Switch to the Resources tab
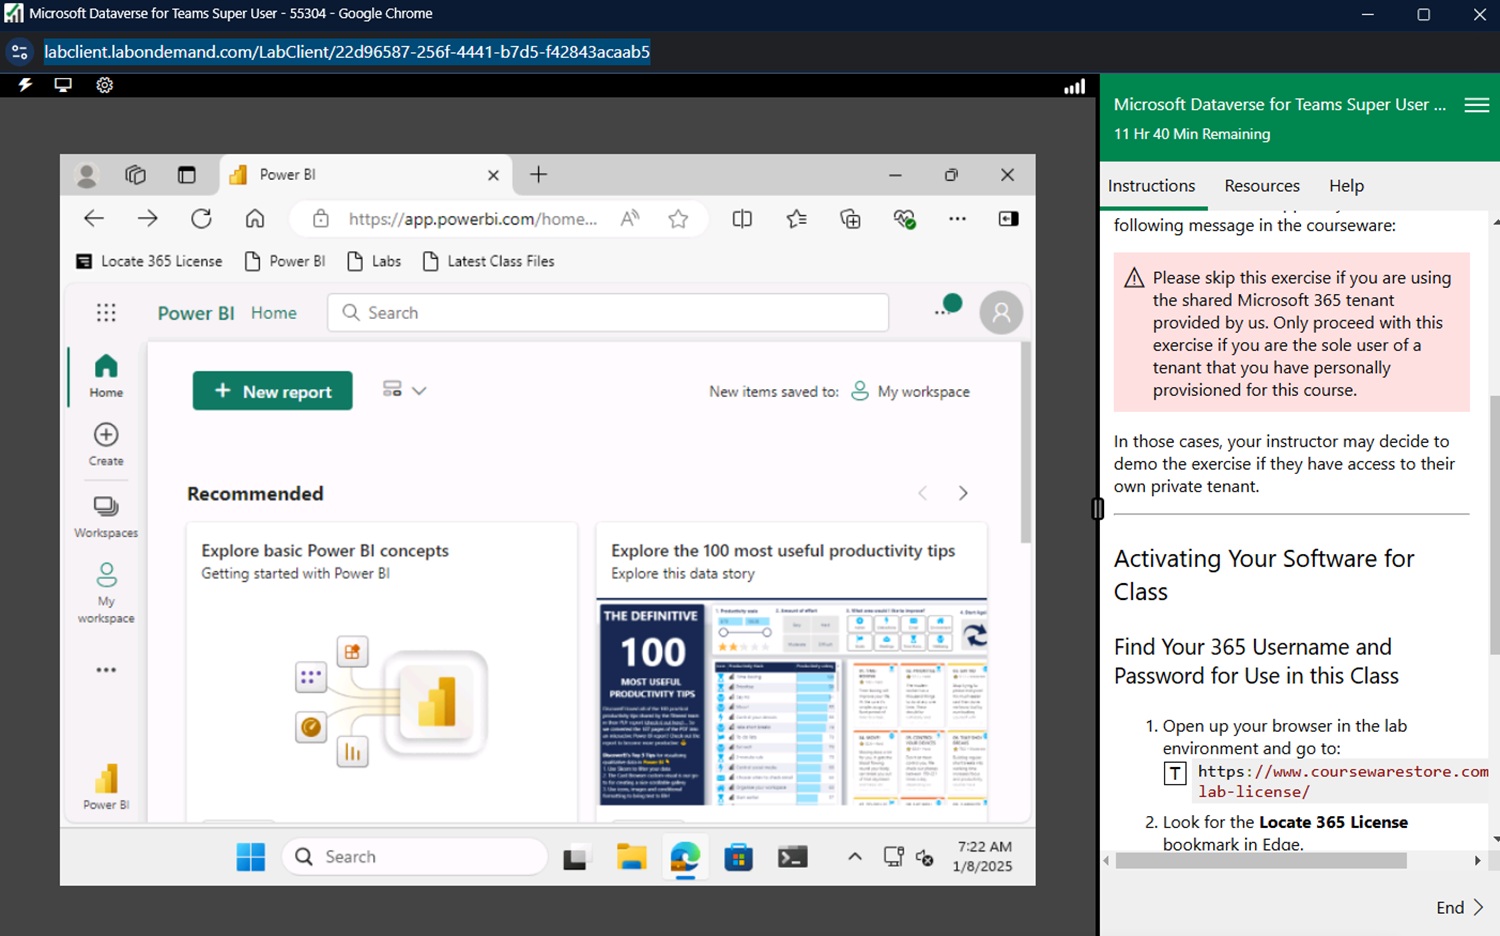The height and width of the screenshot is (936, 1500). [1262, 186]
